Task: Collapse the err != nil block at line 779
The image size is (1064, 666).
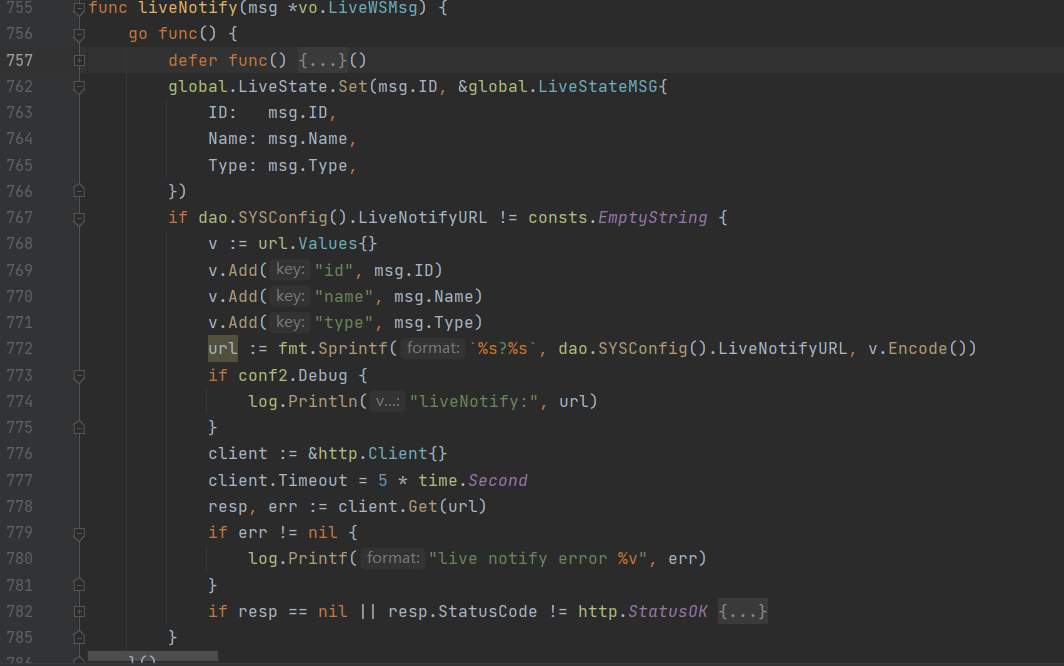Action: point(79,533)
